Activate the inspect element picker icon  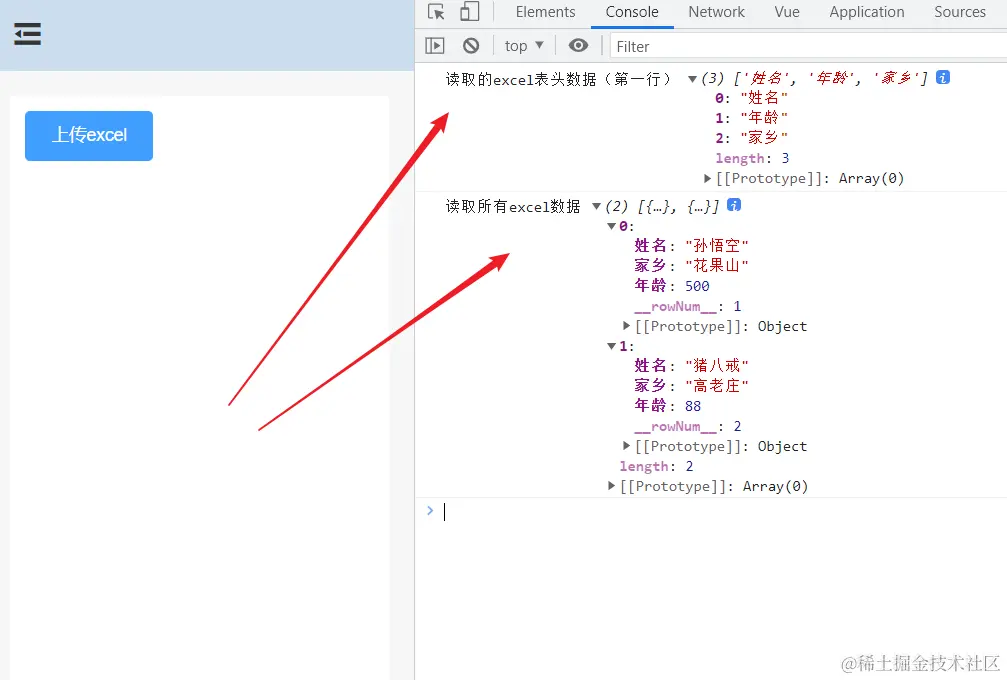(x=436, y=12)
